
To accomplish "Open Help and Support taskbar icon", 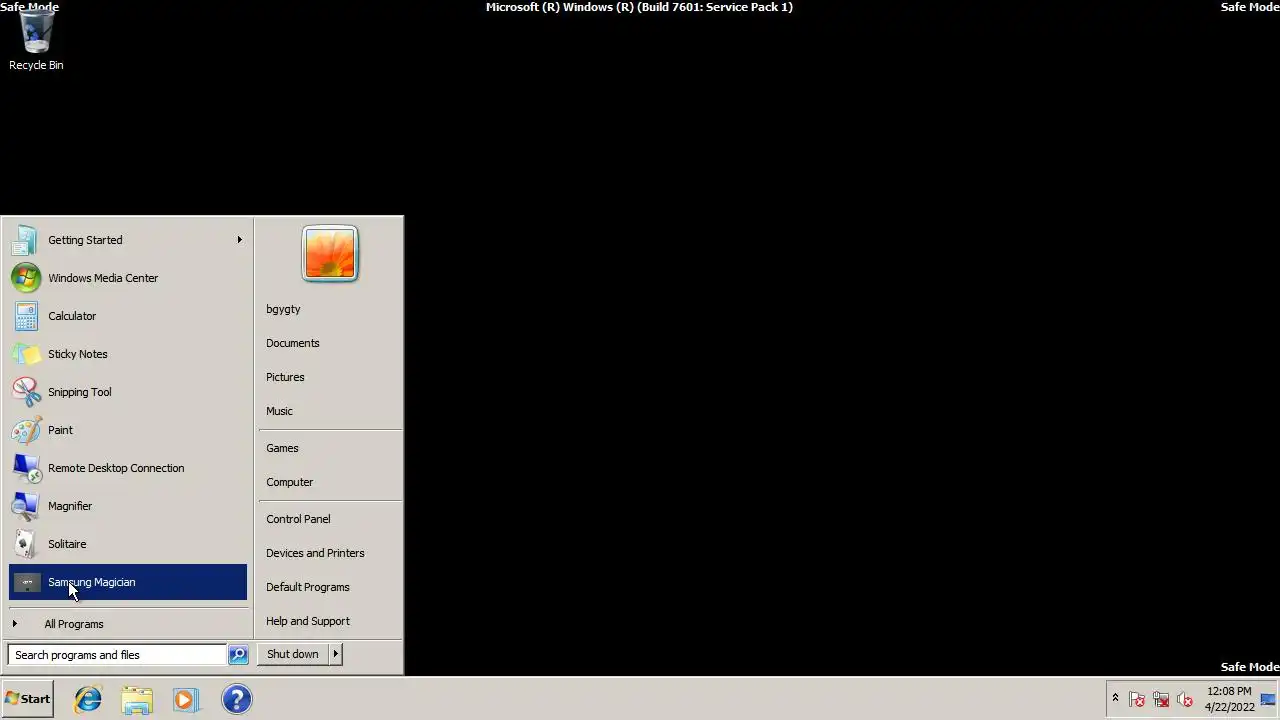I will click(236, 699).
